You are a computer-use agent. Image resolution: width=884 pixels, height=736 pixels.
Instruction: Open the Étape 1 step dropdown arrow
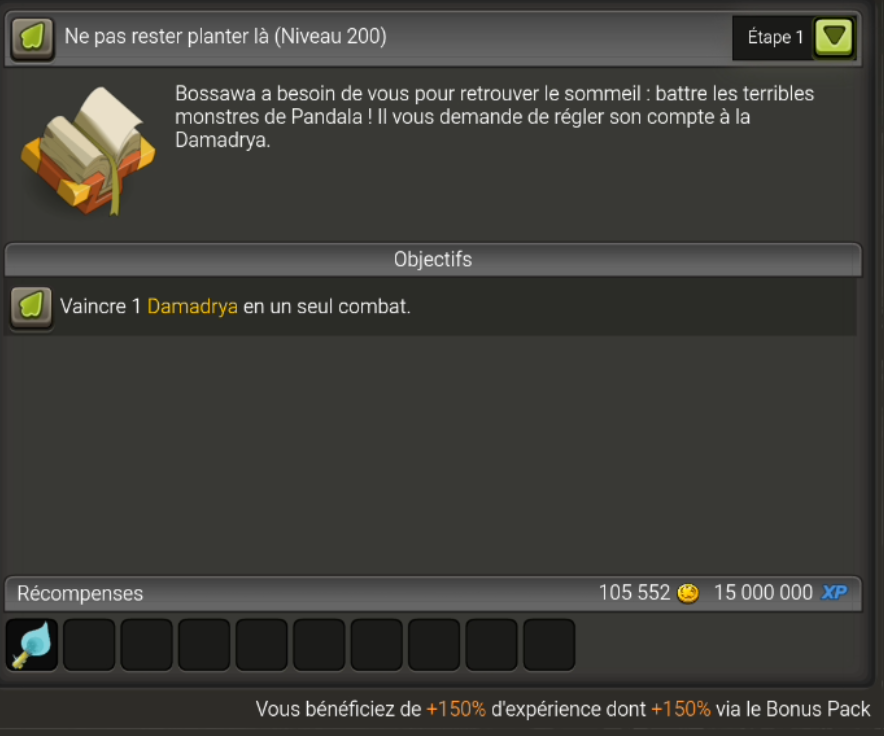tap(834, 37)
